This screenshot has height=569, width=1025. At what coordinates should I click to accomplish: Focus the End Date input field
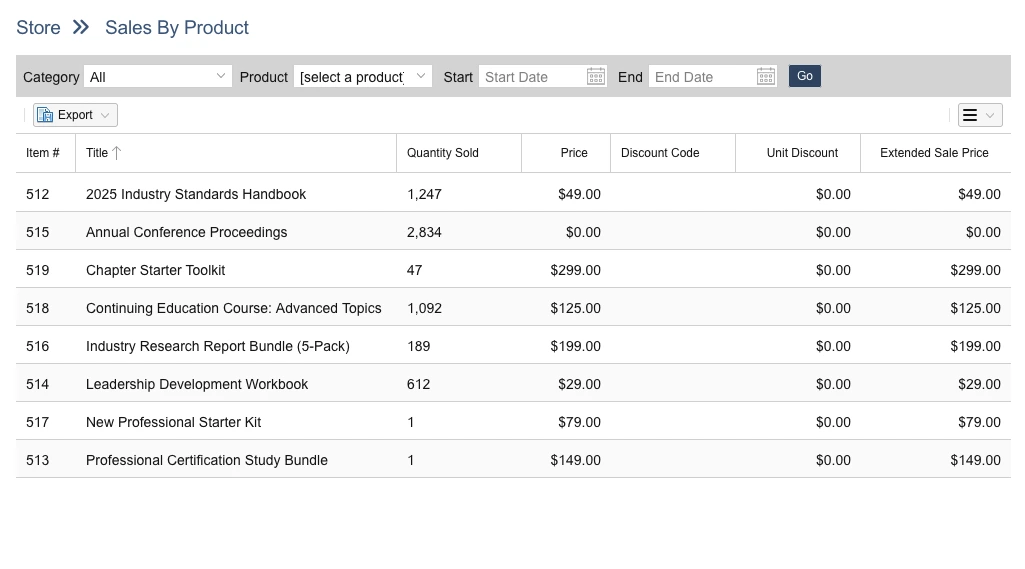(703, 77)
